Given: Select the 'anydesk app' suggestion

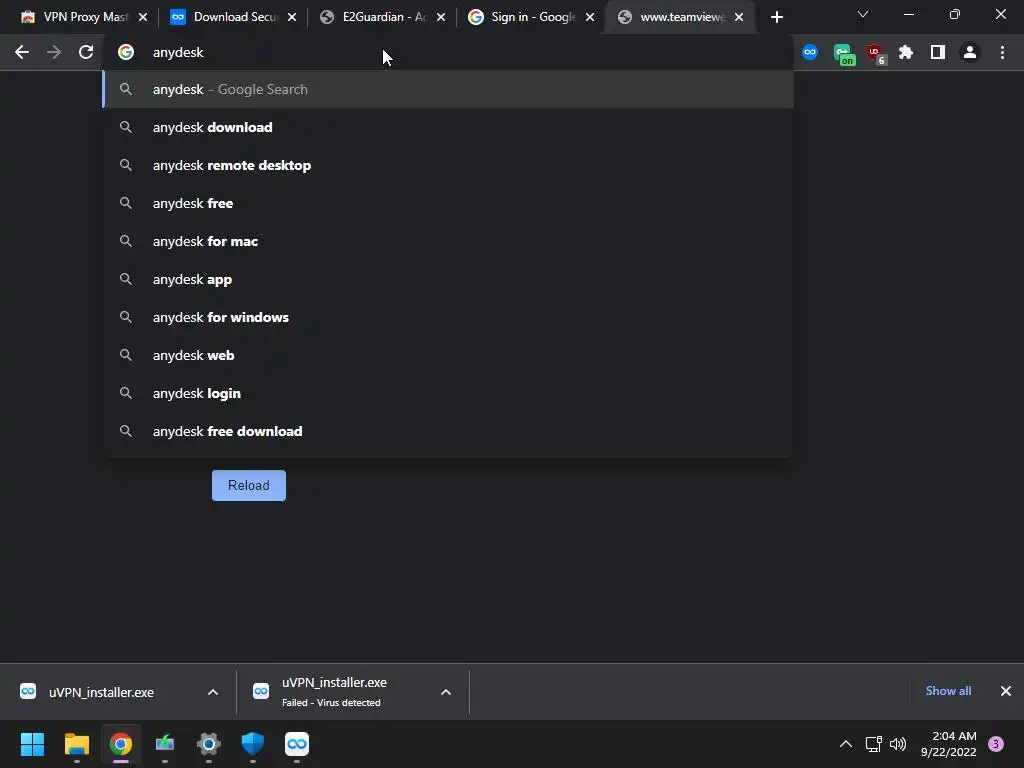Looking at the screenshot, I should coord(448,279).
